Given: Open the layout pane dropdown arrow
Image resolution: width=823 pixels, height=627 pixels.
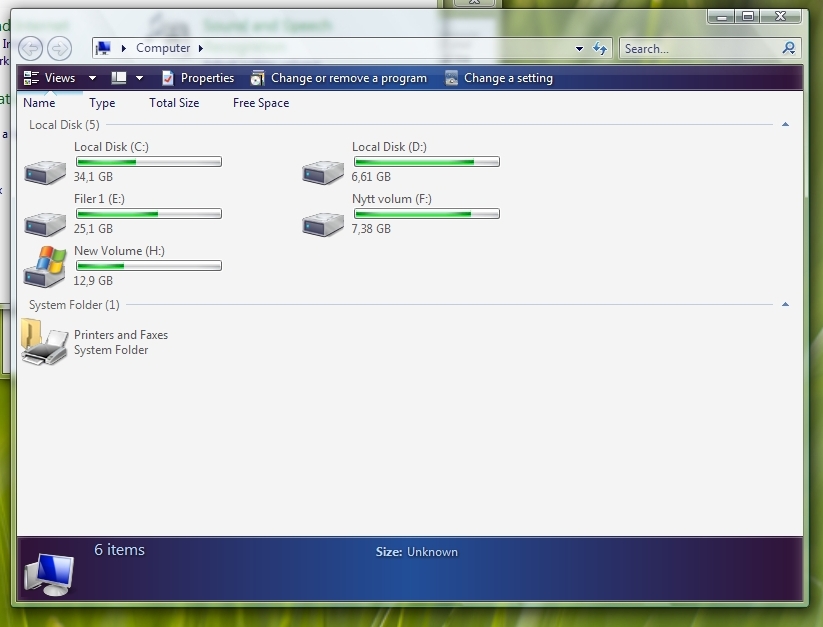Looking at the screenshot, I should (x=139, y=78).
